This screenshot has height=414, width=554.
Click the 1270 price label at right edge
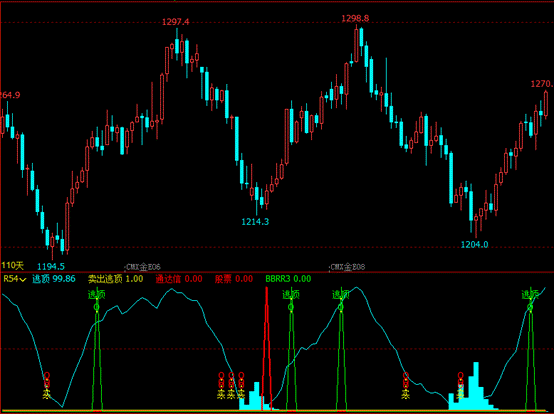tap(542, 84)
